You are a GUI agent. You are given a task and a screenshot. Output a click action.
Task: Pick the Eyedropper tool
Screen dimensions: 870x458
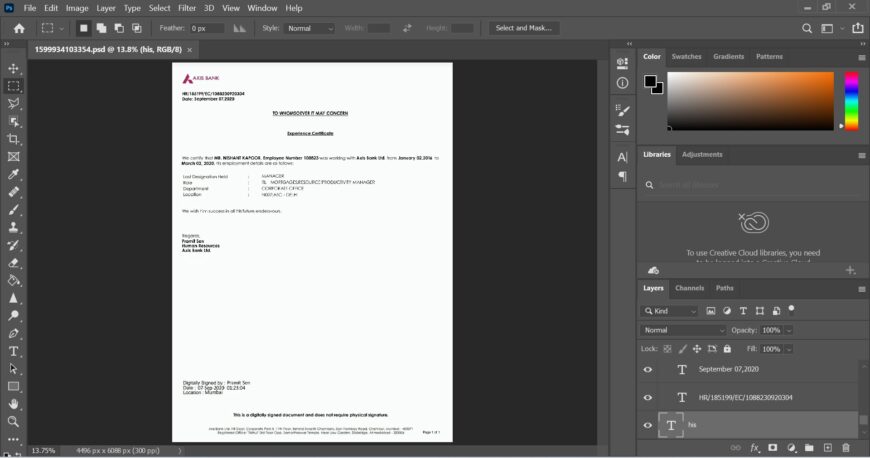coord(14,174)
